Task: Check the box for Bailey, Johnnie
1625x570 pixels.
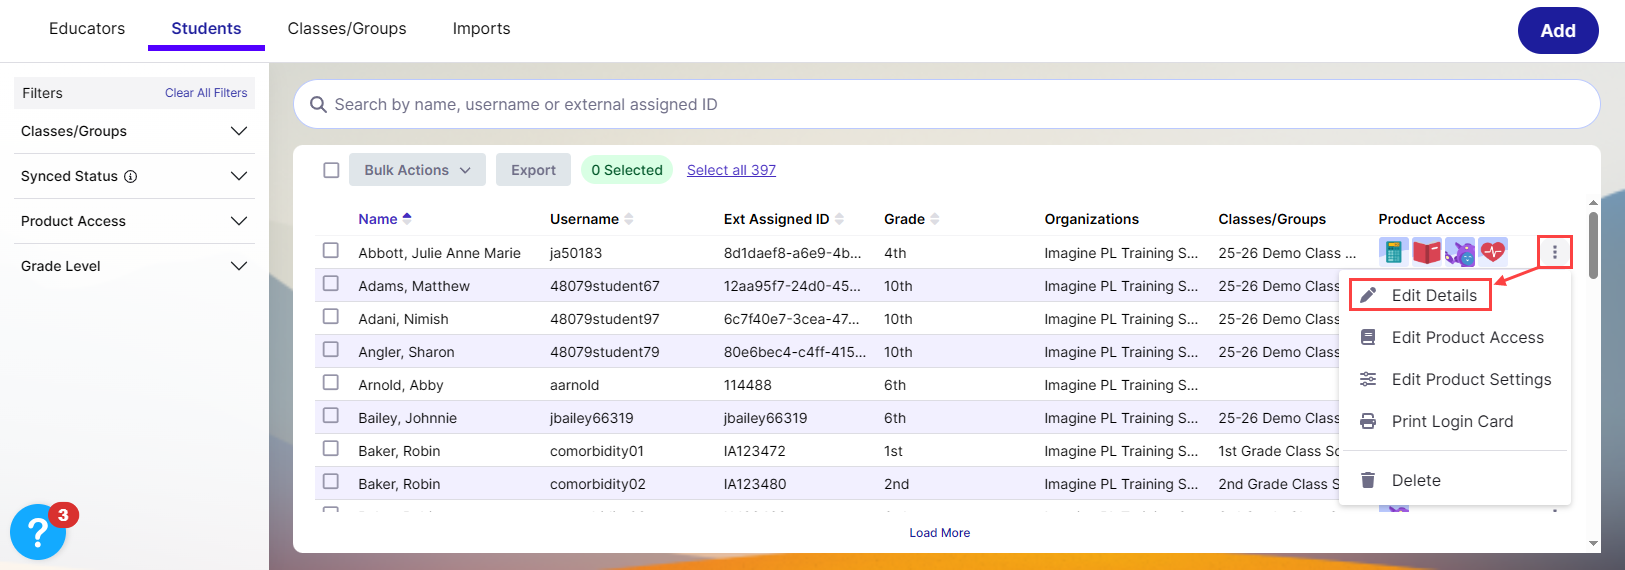Action: pyautogui.click(x=331, y=415)
